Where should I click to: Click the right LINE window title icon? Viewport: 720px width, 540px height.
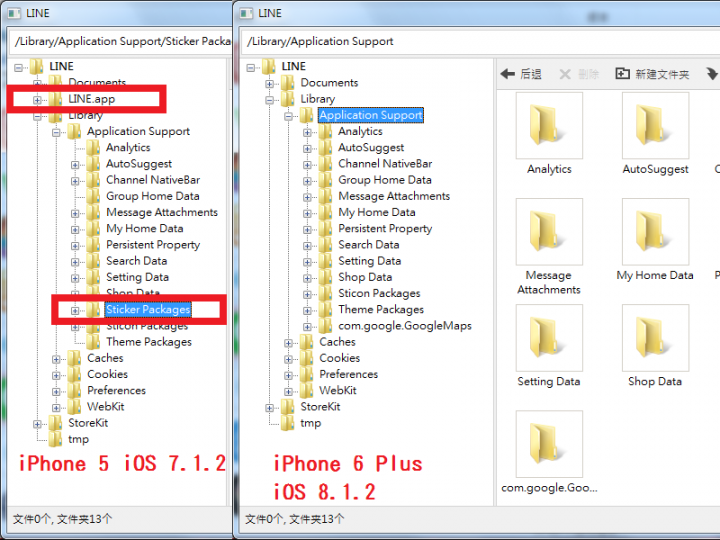coord(247,13)
